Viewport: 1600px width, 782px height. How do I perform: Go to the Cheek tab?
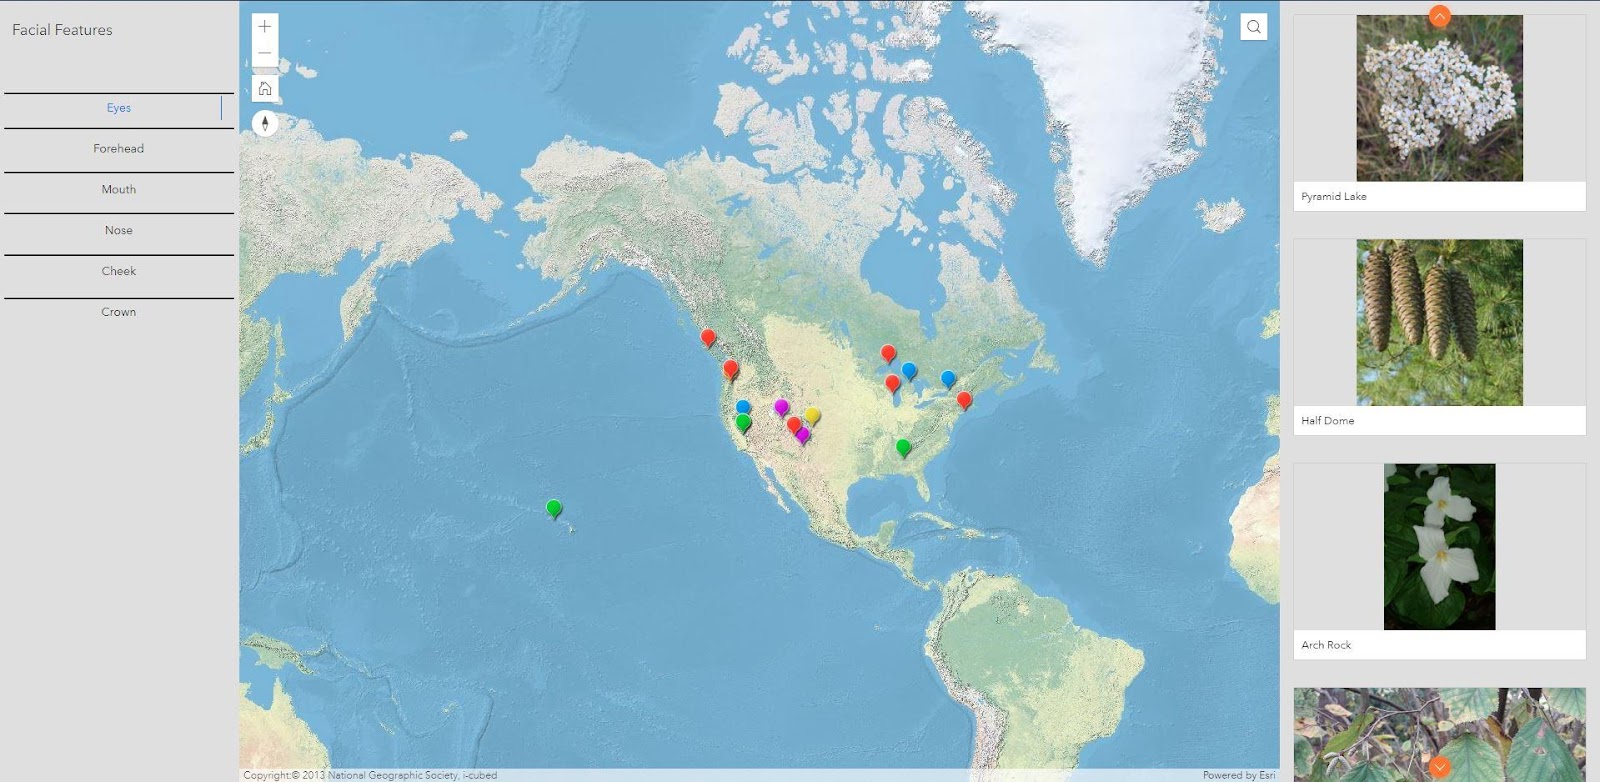pyautogui.click(x=119, y=272)
